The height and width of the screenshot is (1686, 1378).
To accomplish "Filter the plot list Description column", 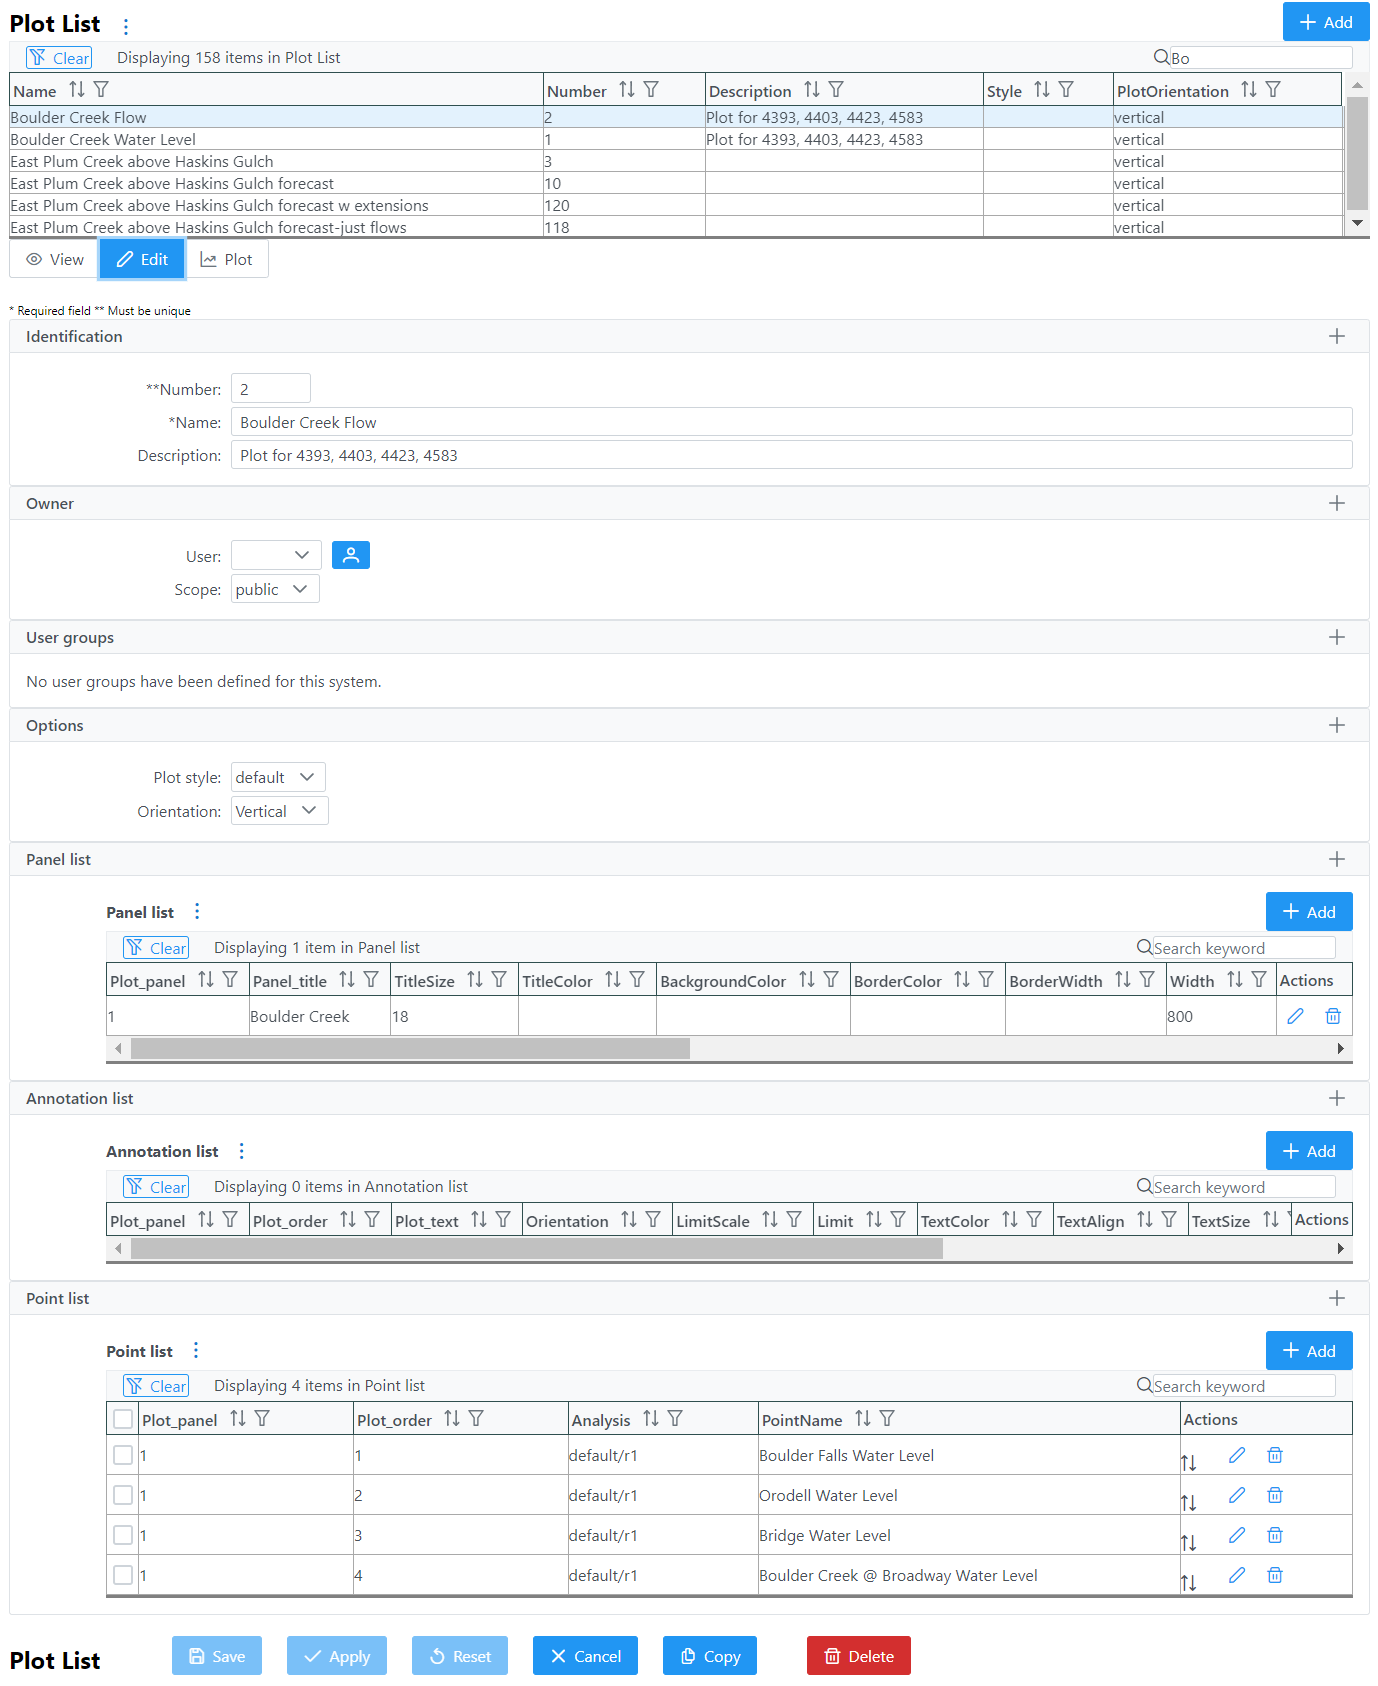I will point(836,90).
